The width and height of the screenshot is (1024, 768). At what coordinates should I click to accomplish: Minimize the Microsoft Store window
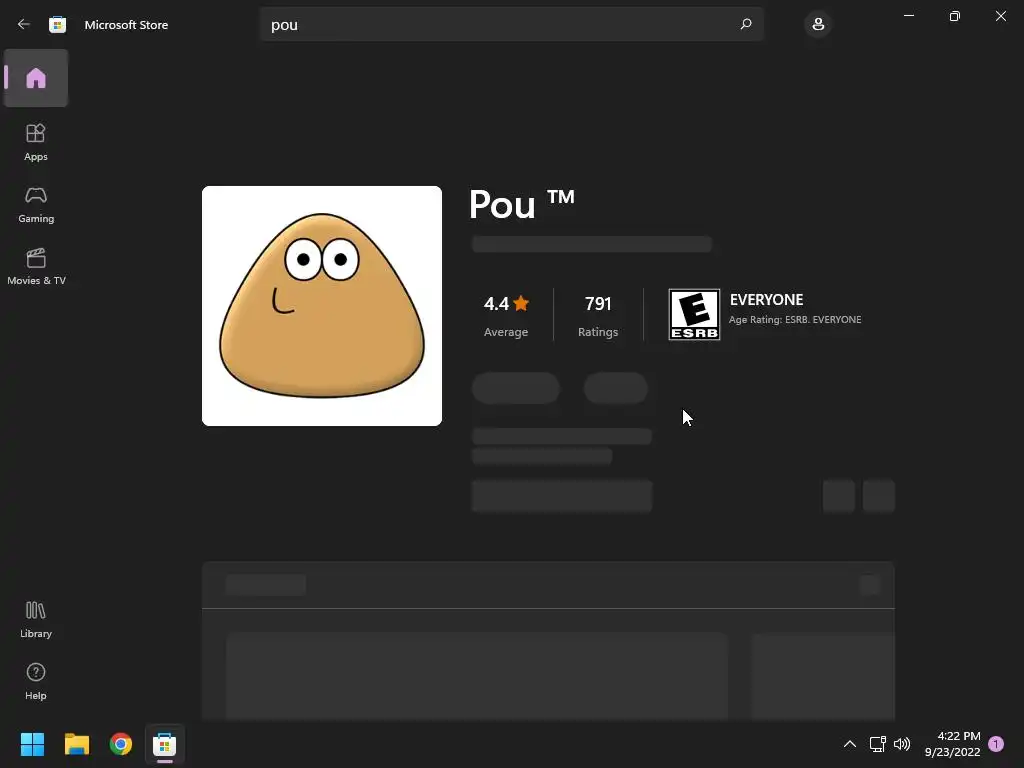[908, 16]
